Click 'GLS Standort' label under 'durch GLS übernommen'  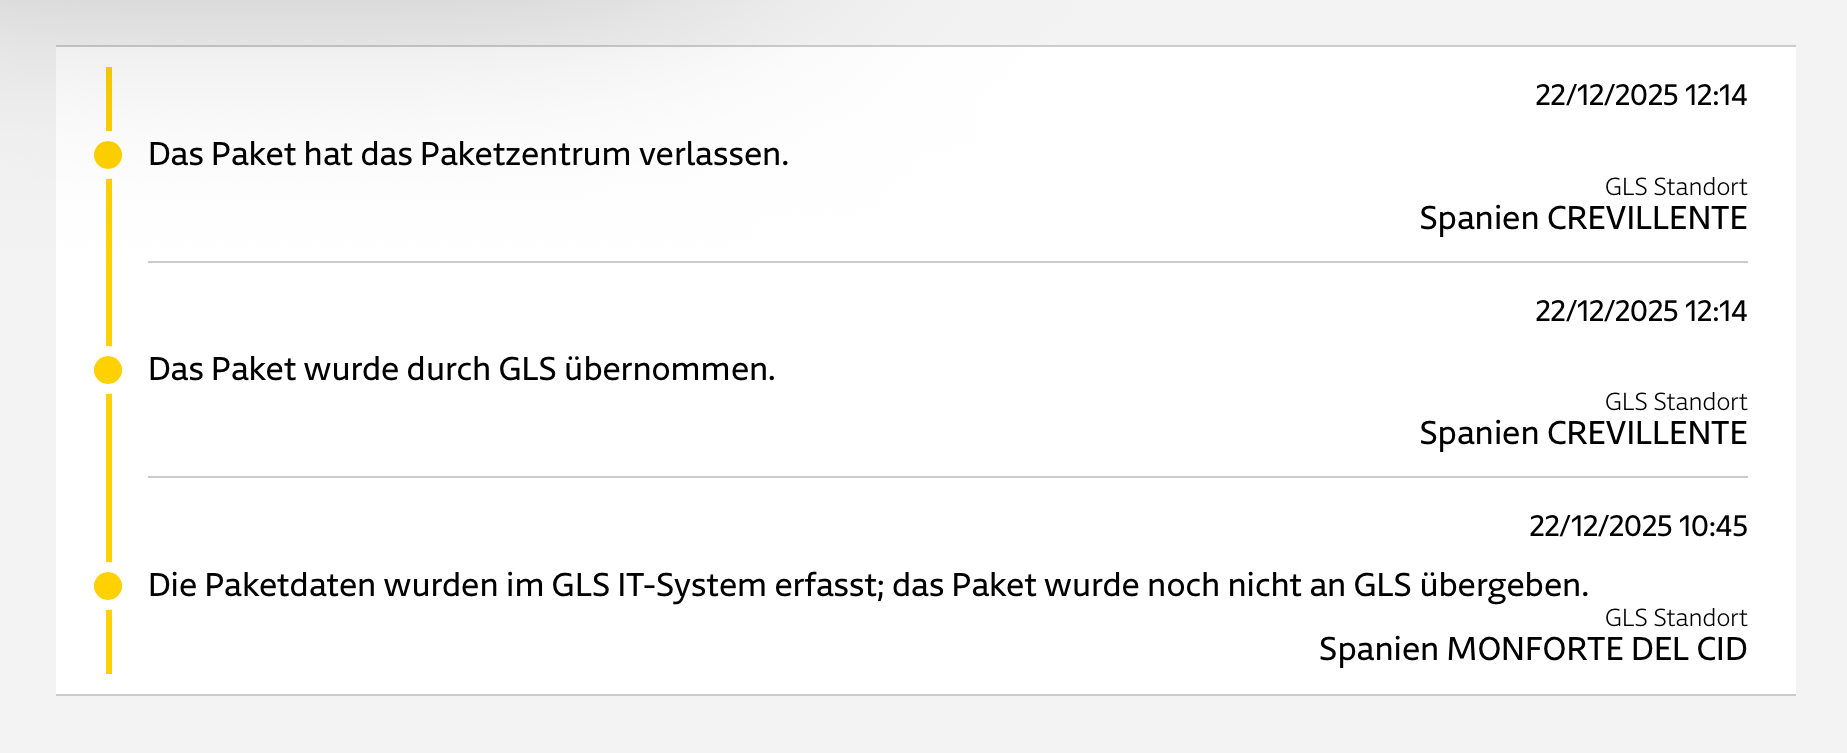tap(1675, 402)
